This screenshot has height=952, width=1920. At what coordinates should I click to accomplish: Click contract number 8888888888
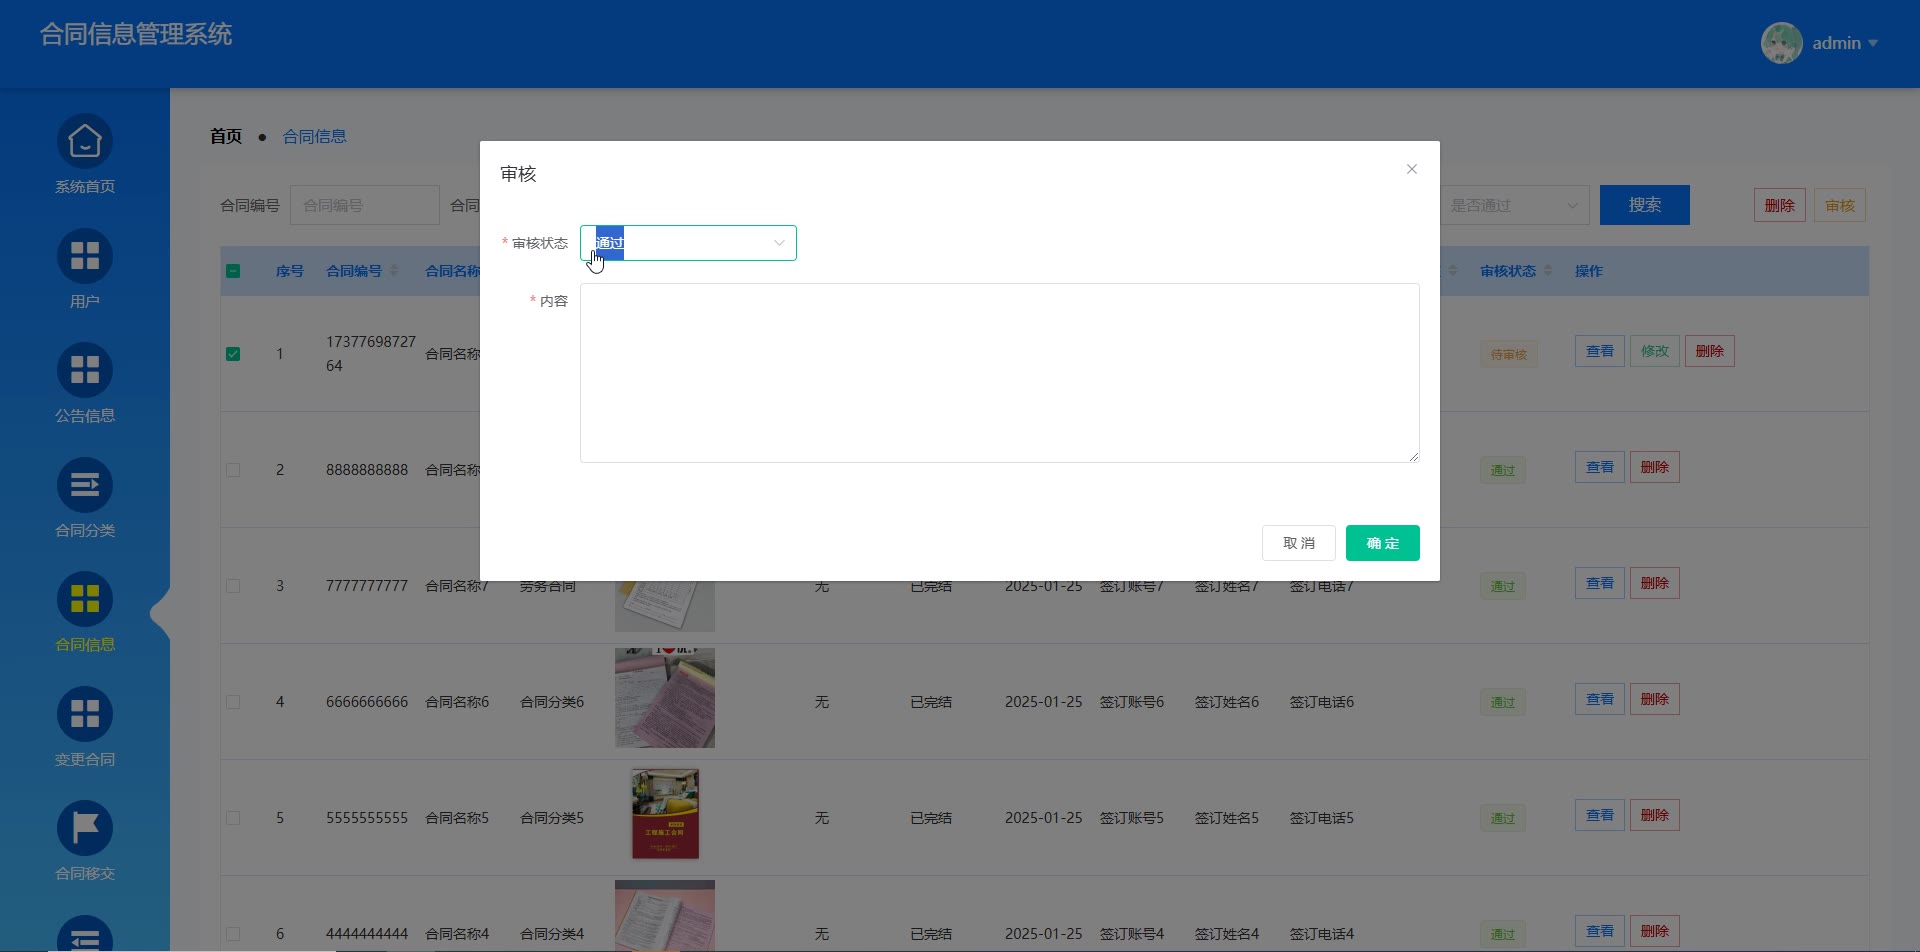(367, 470)
